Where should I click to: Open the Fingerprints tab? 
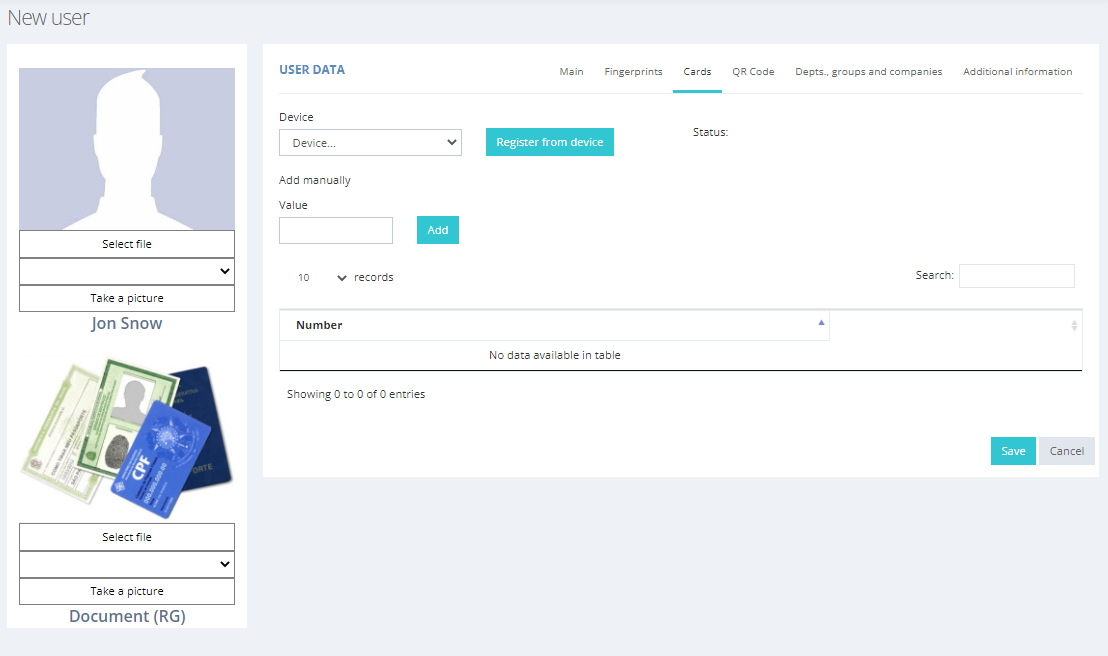[633, 72]
